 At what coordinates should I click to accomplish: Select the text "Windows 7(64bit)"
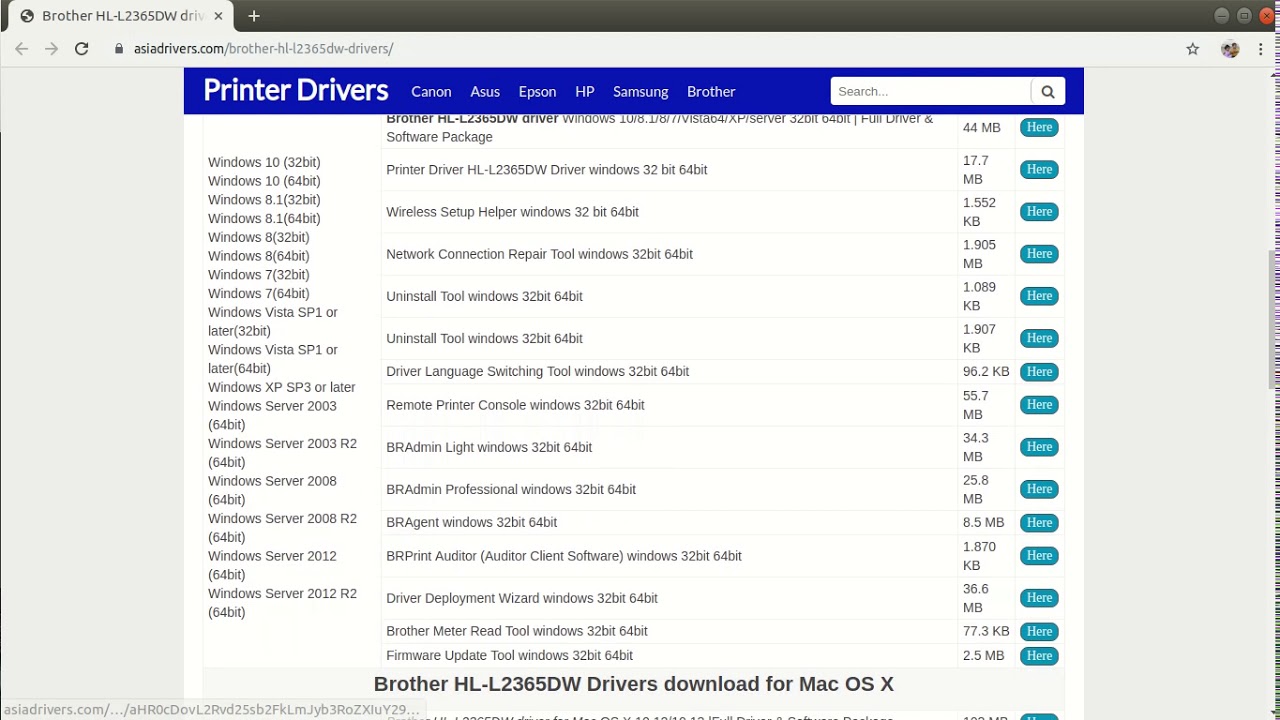(x=259, y=293)
